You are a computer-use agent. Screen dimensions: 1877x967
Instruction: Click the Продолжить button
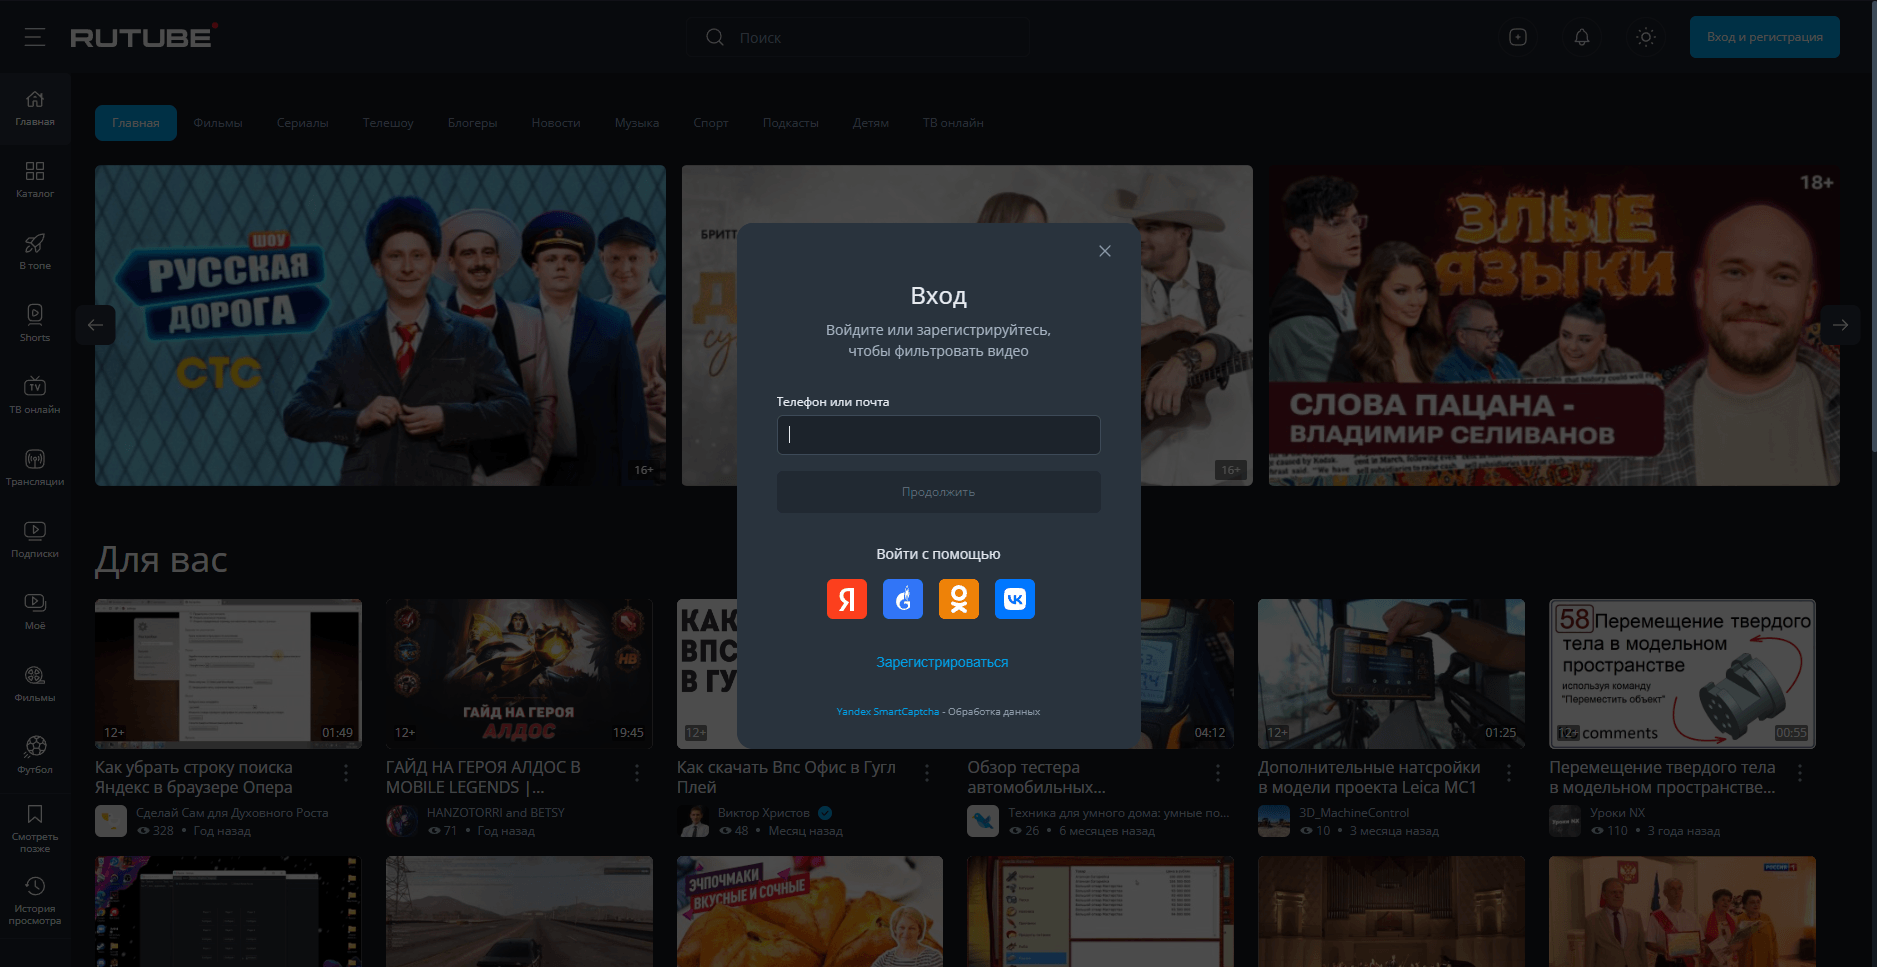tap(939, 492)
